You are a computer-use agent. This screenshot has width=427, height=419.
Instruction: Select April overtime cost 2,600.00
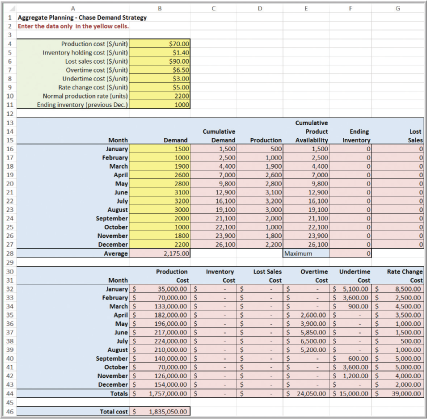(x=306, y=315)
